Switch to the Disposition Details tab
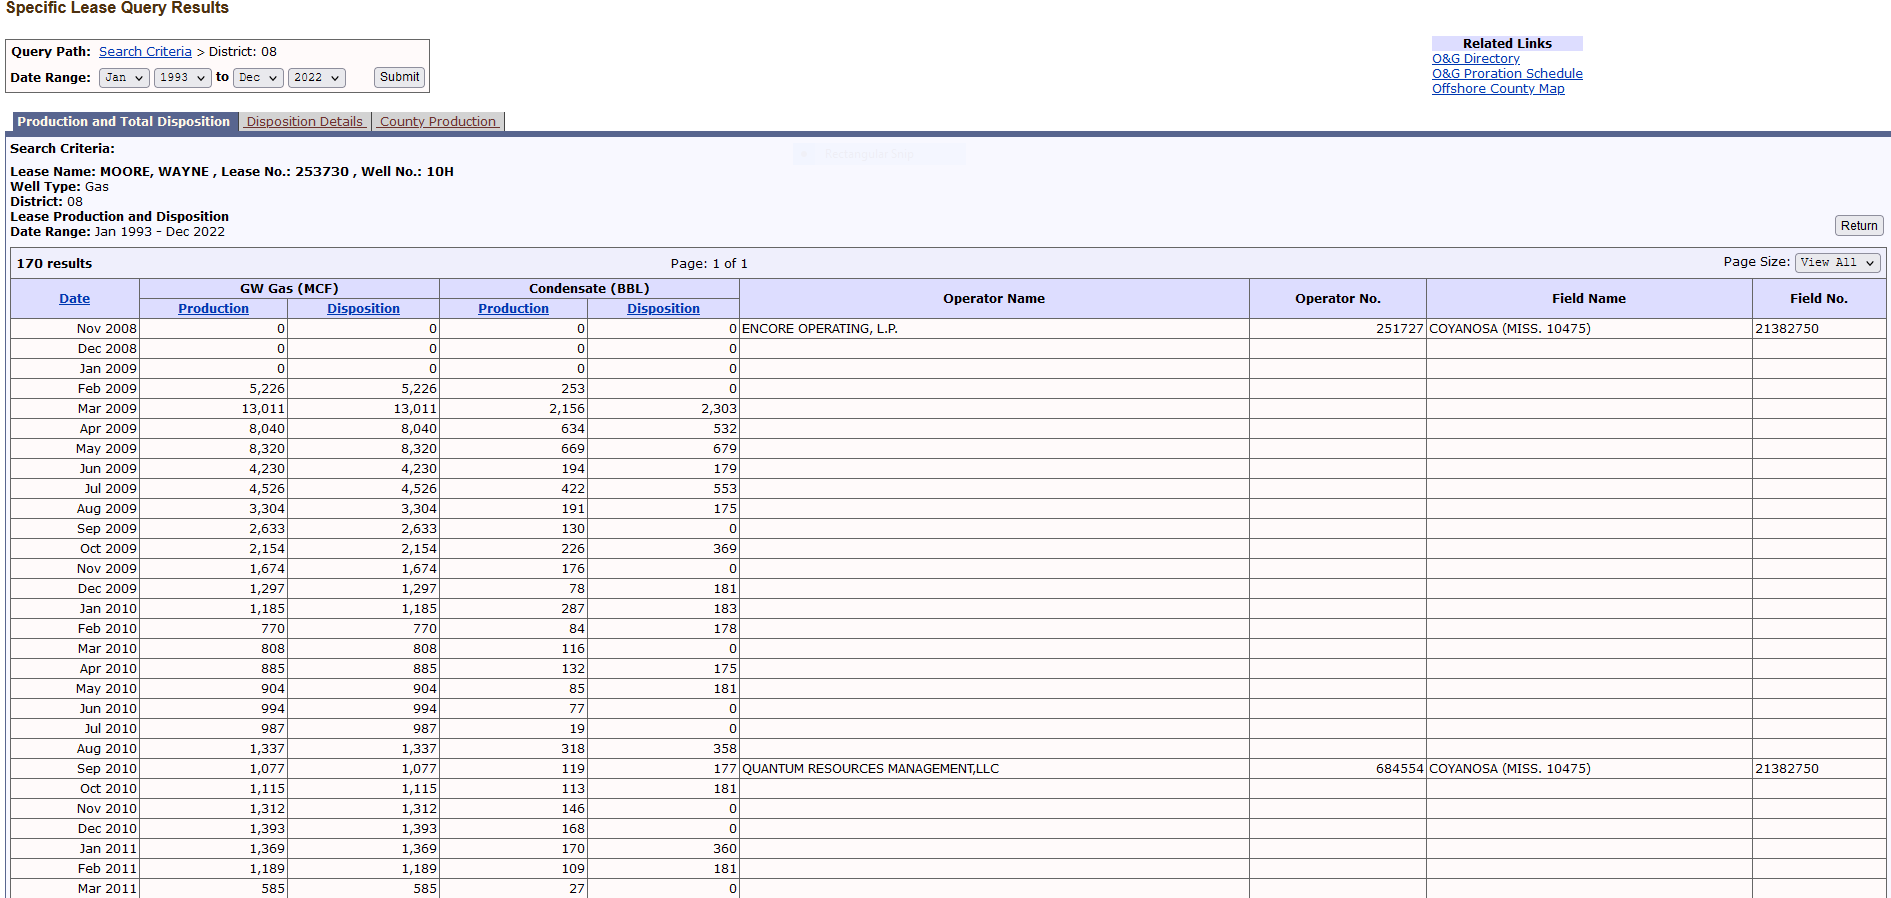Viewport: 1891px width, 898px height. coord(305,122)
